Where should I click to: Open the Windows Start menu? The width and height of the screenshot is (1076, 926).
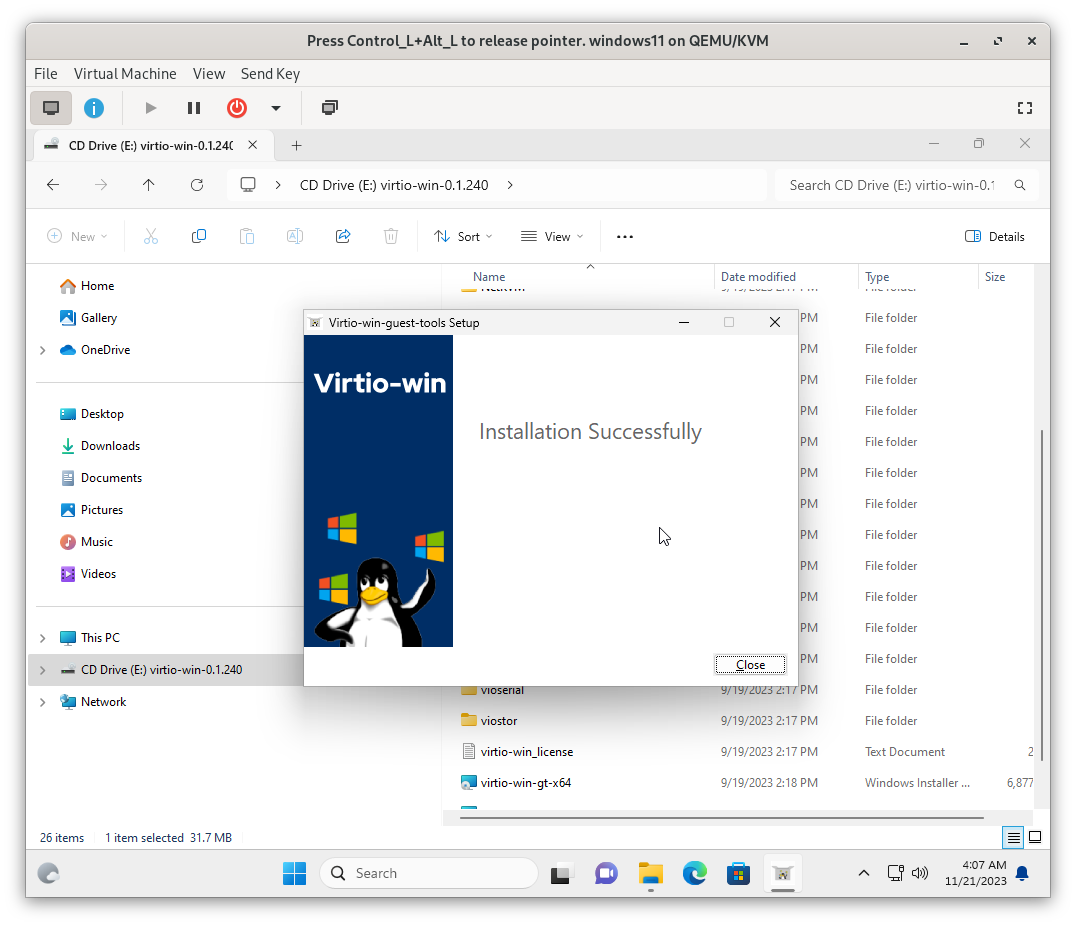pyautogui.click(x=294, y=873)
